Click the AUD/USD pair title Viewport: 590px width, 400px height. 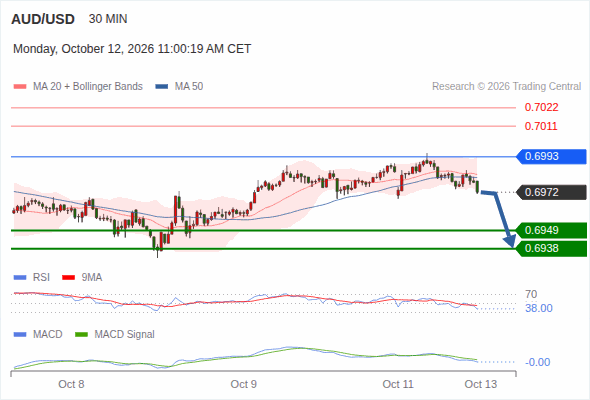pyautogui.click(x=43, y=19)
